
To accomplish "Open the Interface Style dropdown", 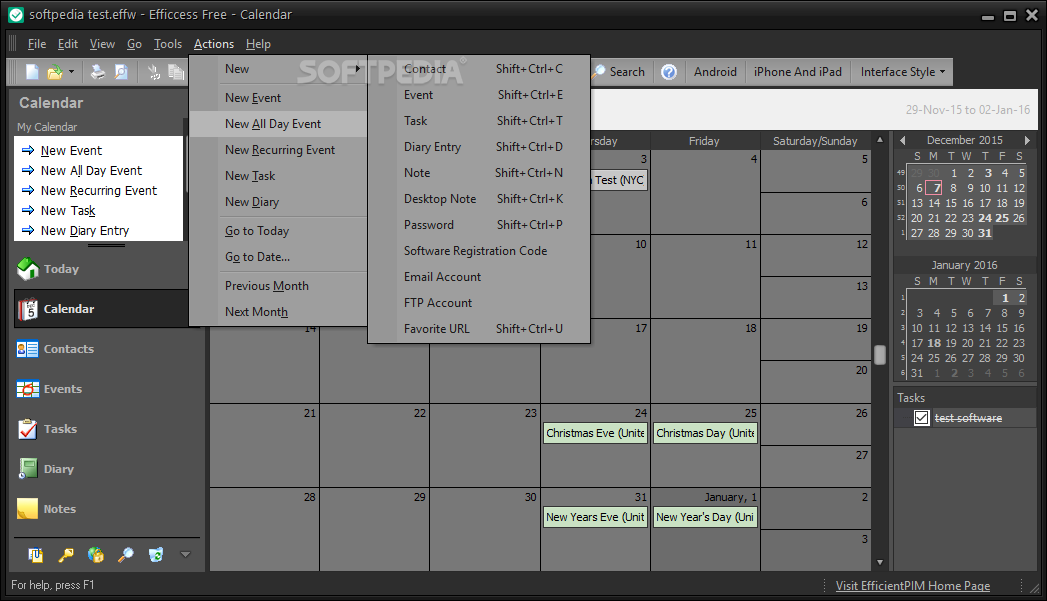I will 902,72.
